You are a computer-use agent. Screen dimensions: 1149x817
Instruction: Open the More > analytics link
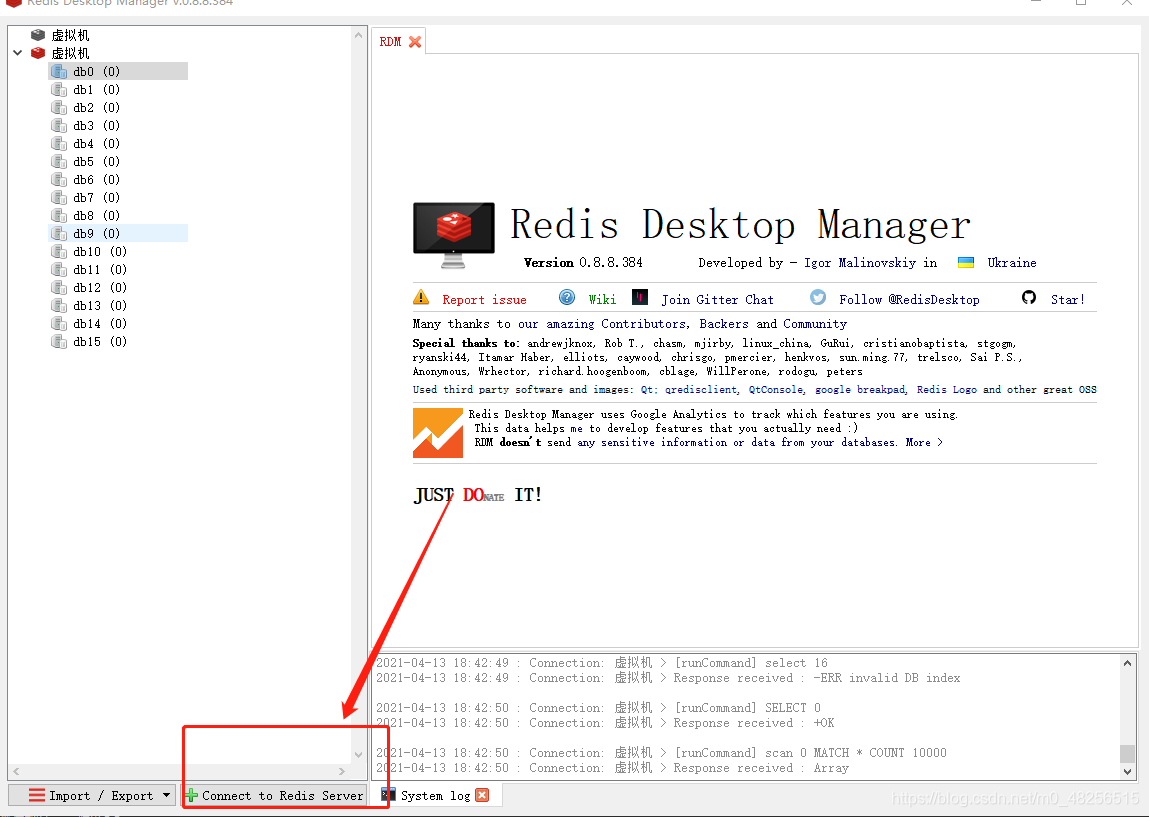tap(924, 443)
